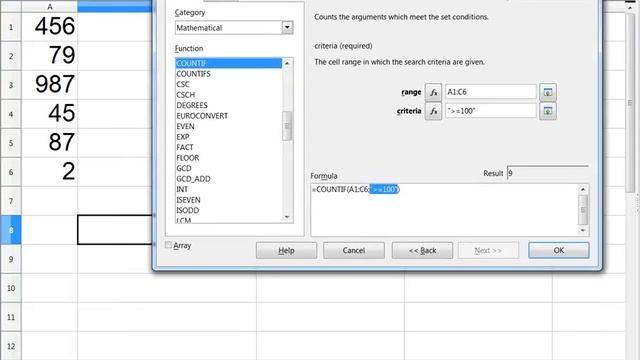640x360 pixels.
Task: Click the Help button
Action: [x=286, y=250]
